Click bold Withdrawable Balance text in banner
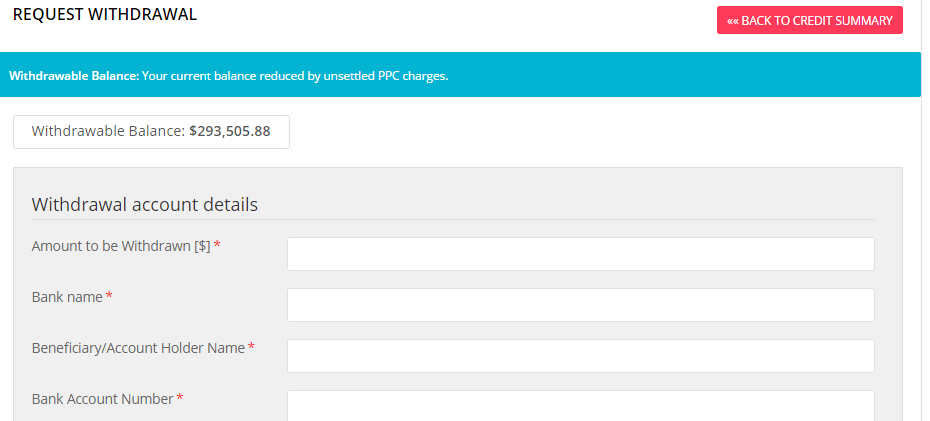The height and width of the screenshot is (421, 930). tap(74, 76)
